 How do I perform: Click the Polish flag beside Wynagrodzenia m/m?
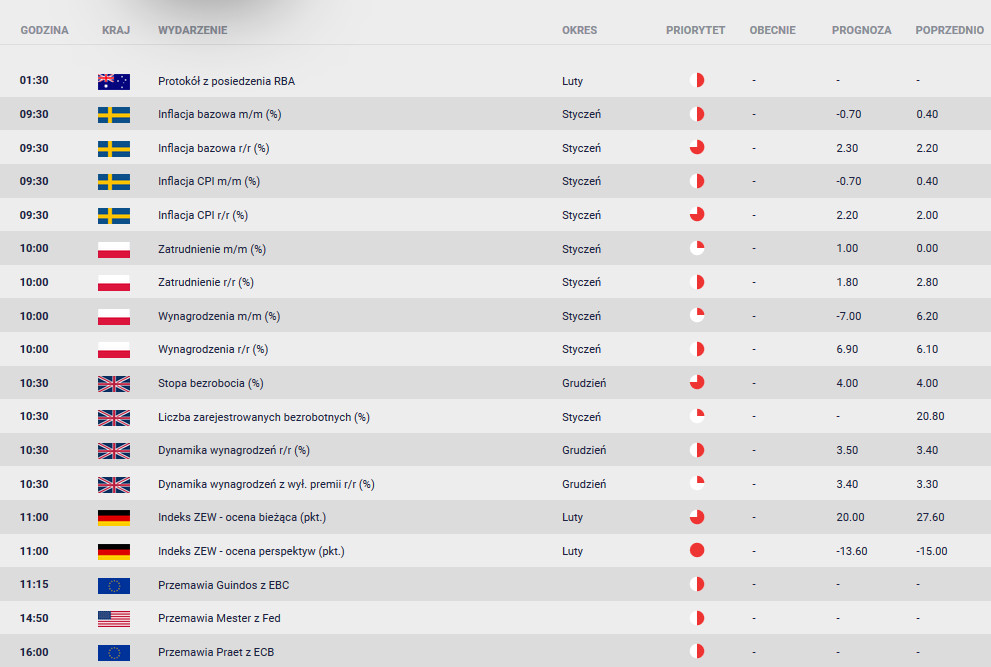point(114,317)
